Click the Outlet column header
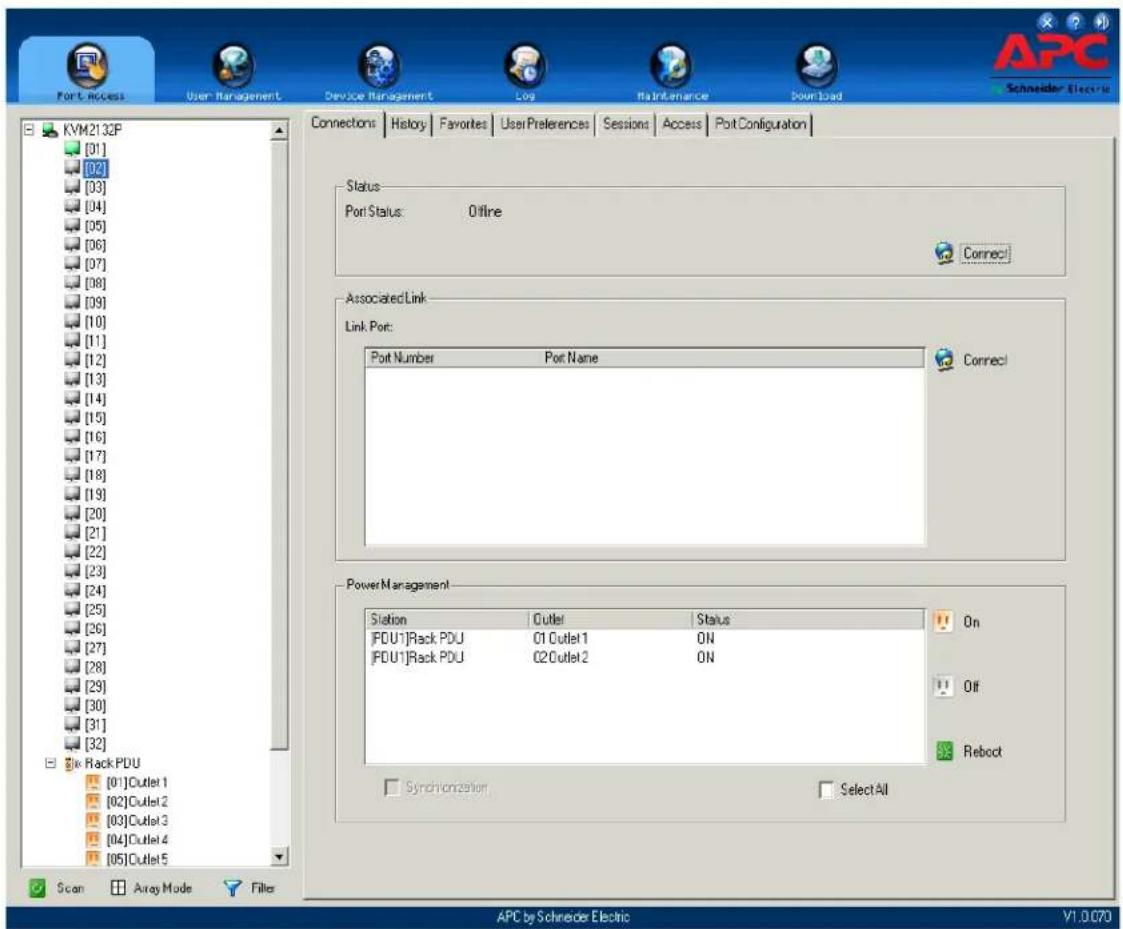Screen dimensions: 1123x929 click(610, 620)
